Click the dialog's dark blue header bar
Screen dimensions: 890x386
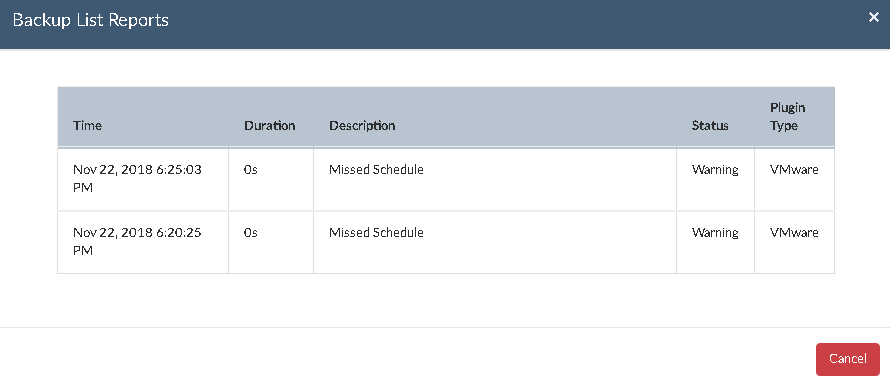(445, 24)
